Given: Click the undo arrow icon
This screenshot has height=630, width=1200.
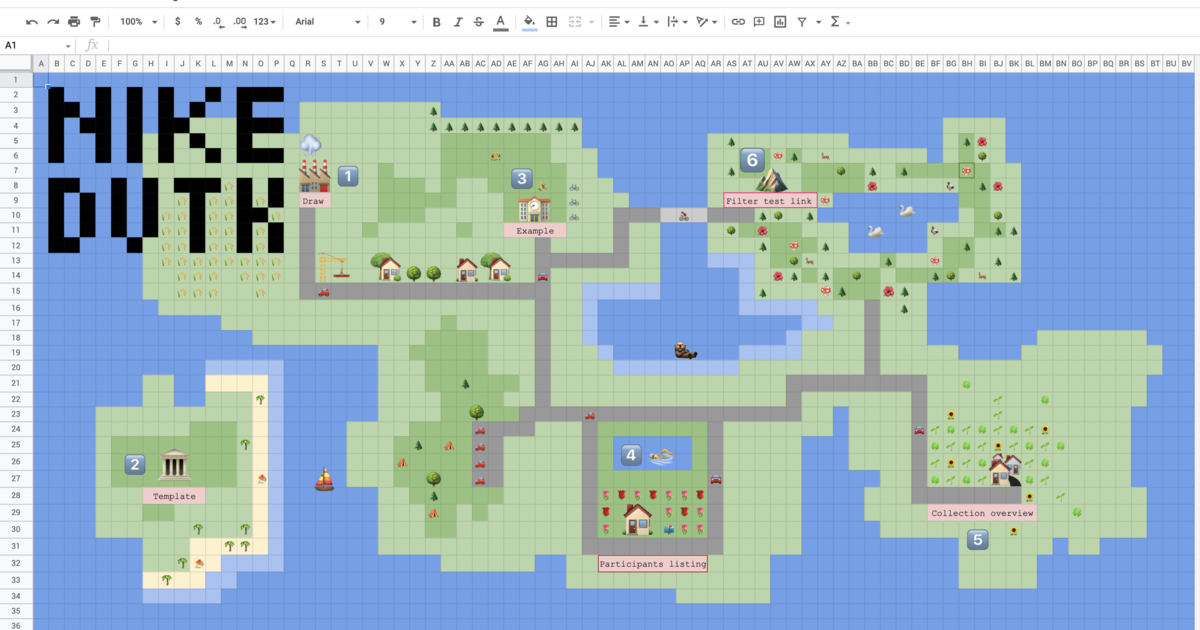Looking at the screenshot, I should click(32, 21).
